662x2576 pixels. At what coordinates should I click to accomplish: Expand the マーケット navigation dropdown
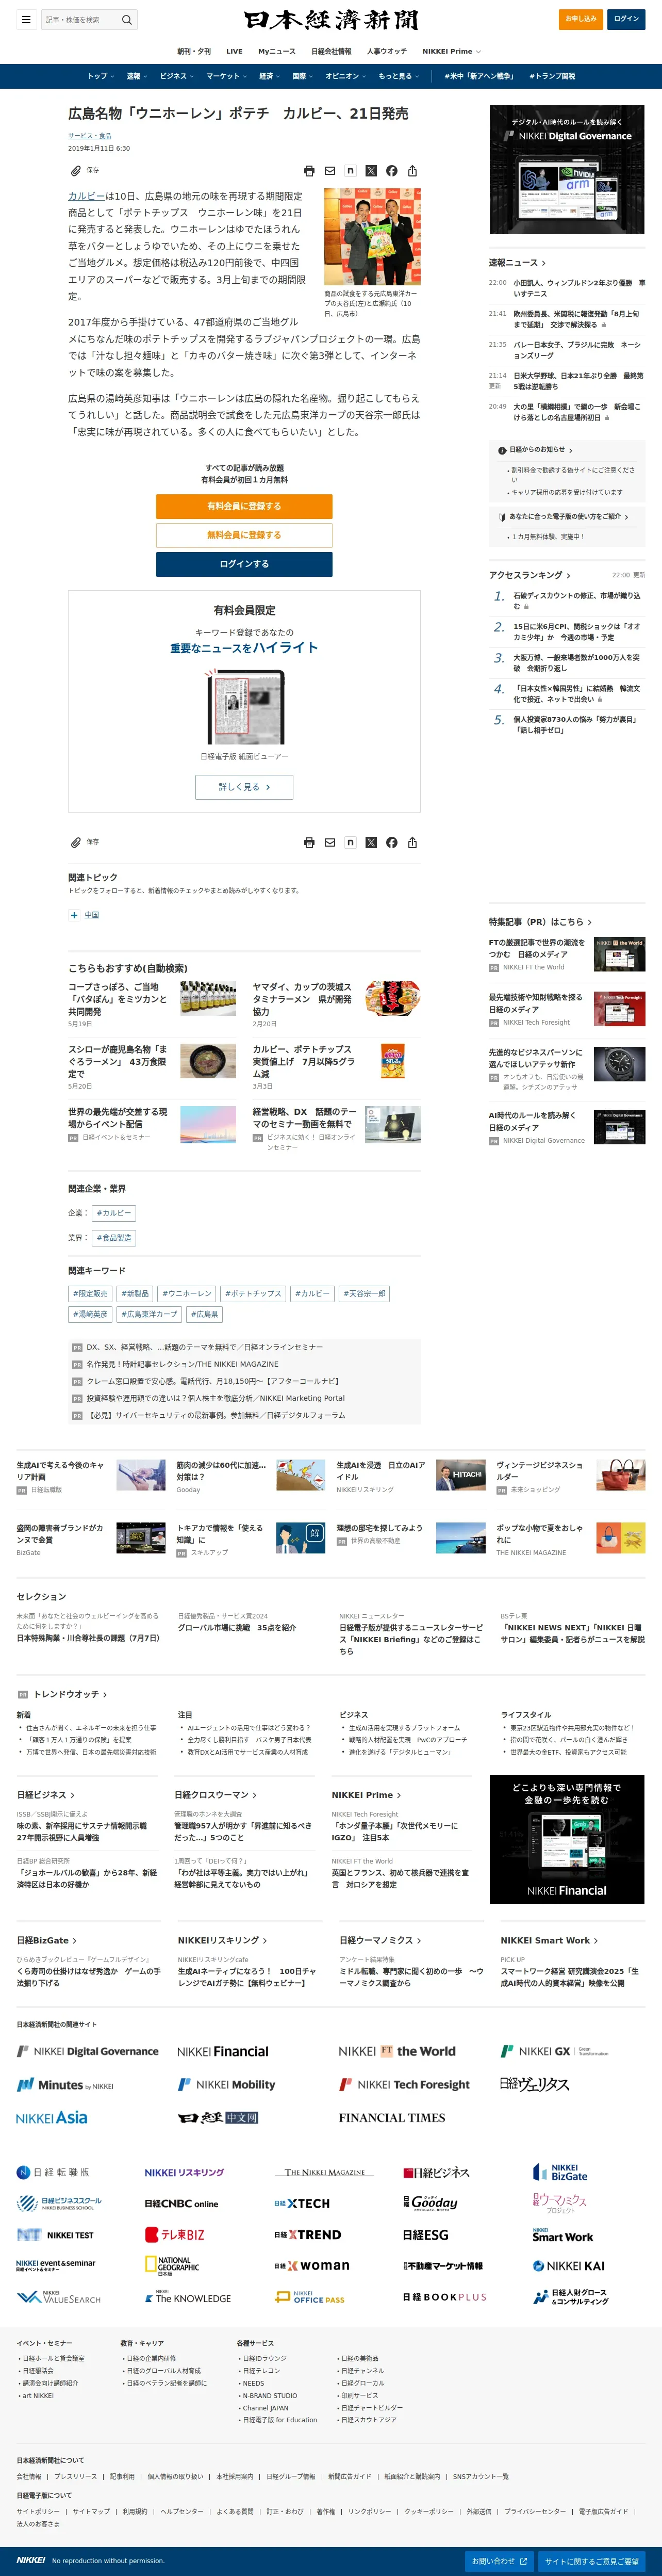coord(226,76)
